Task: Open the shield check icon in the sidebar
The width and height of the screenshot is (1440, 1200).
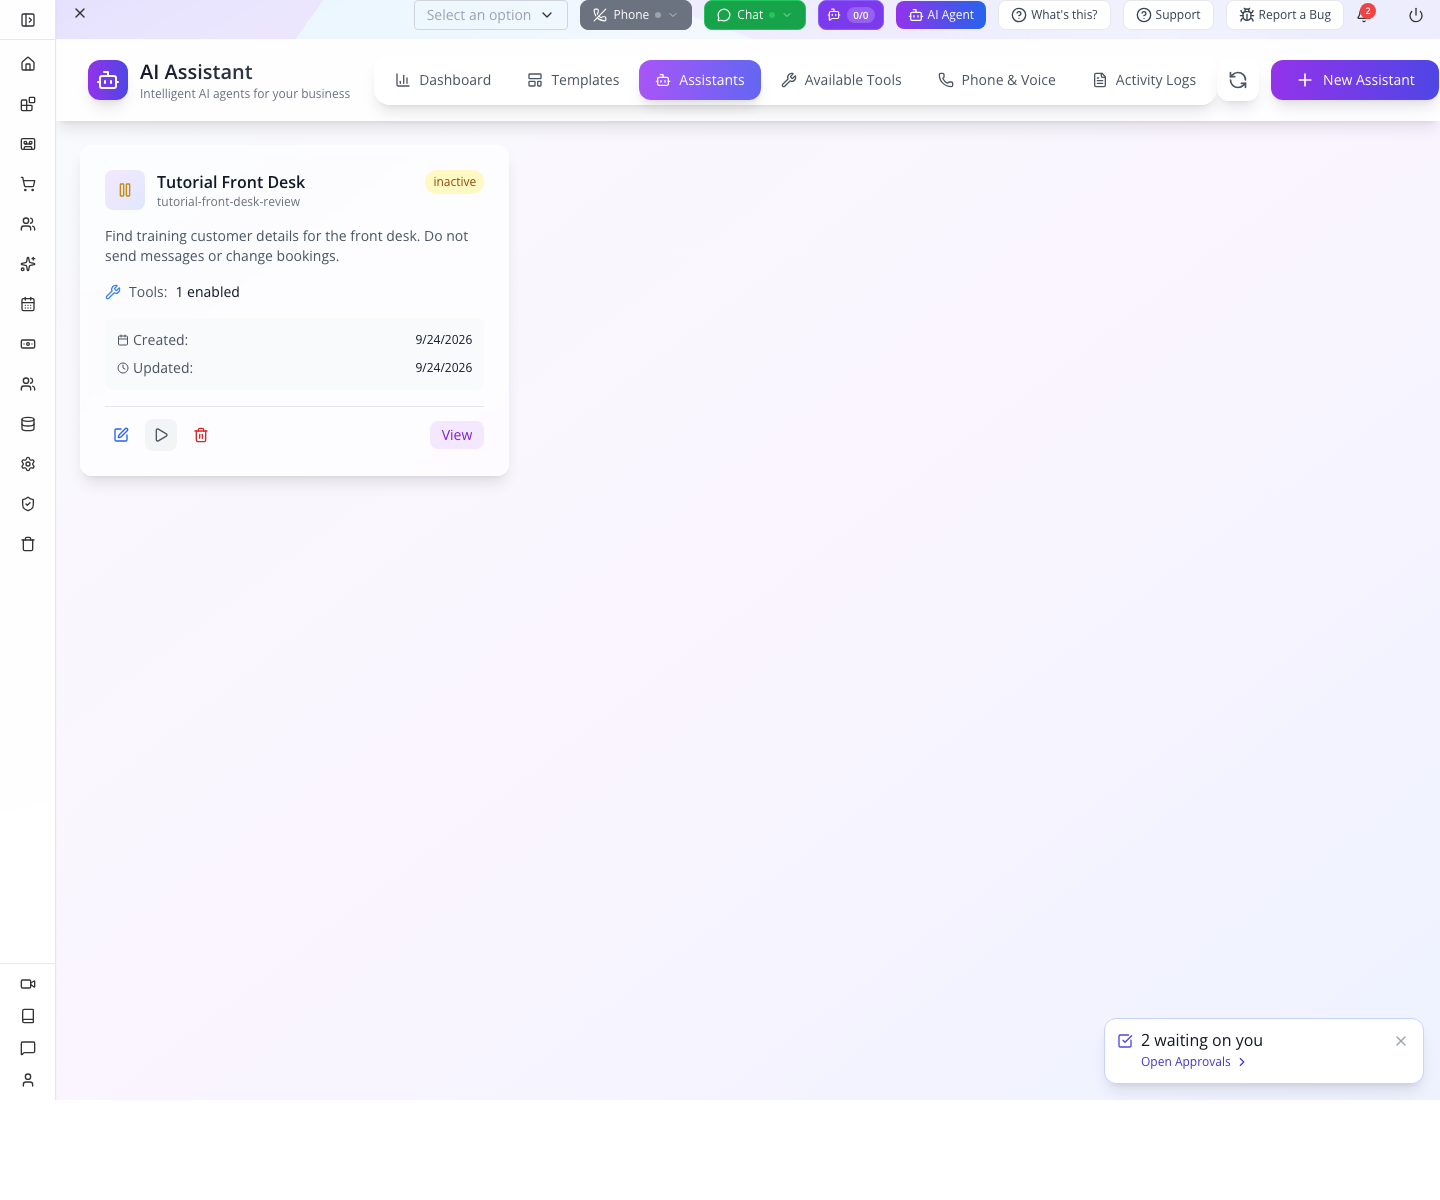Action: click(x=28, y=504)
